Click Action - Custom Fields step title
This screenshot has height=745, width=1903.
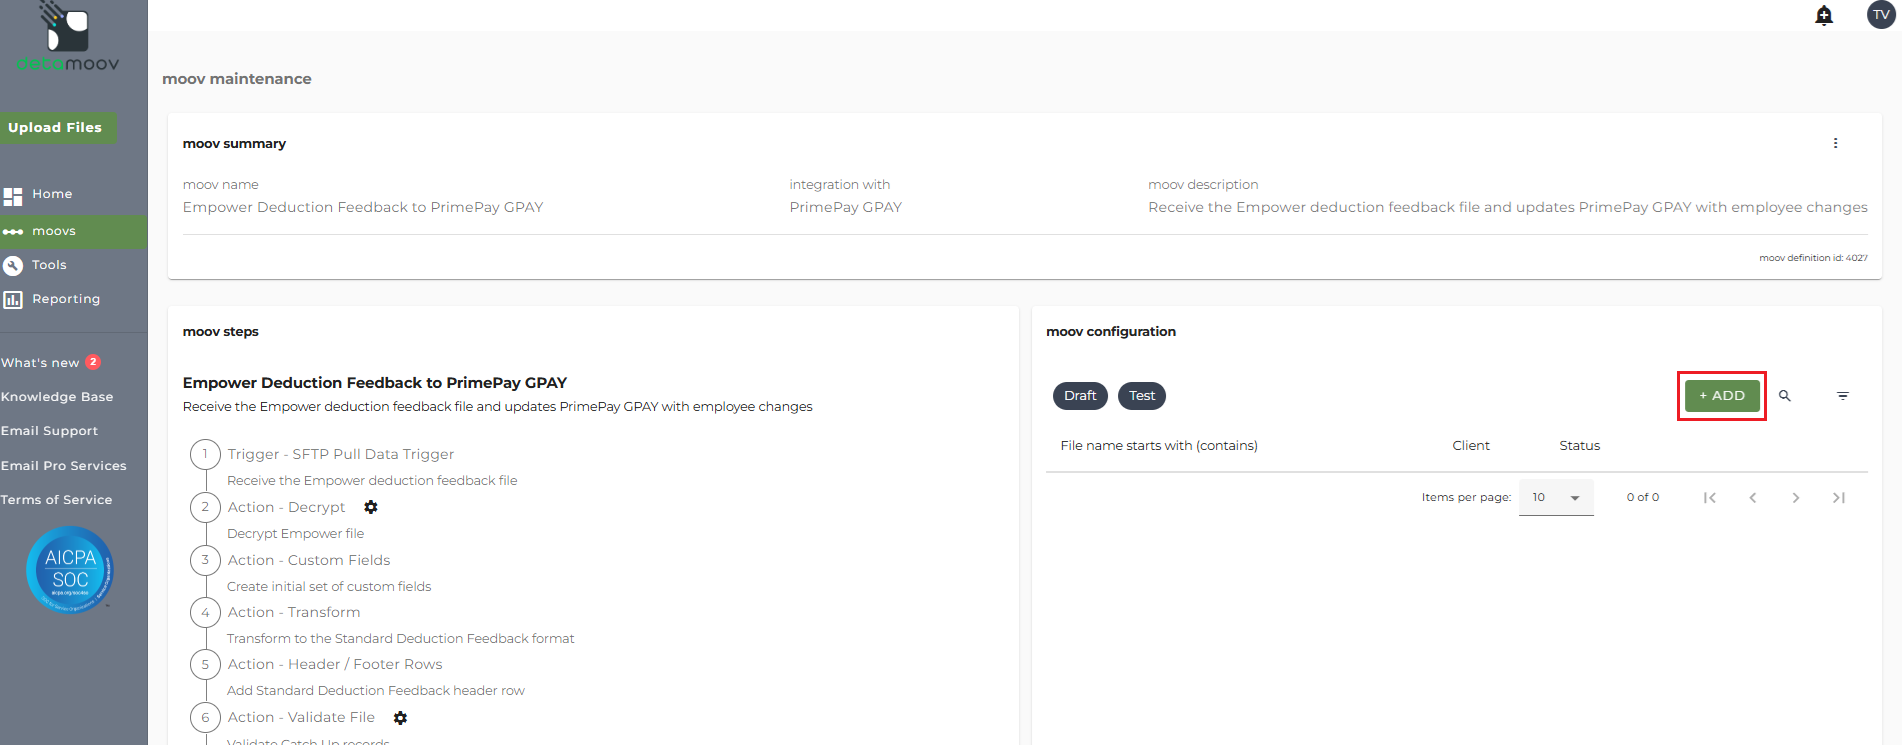[309, 560]
